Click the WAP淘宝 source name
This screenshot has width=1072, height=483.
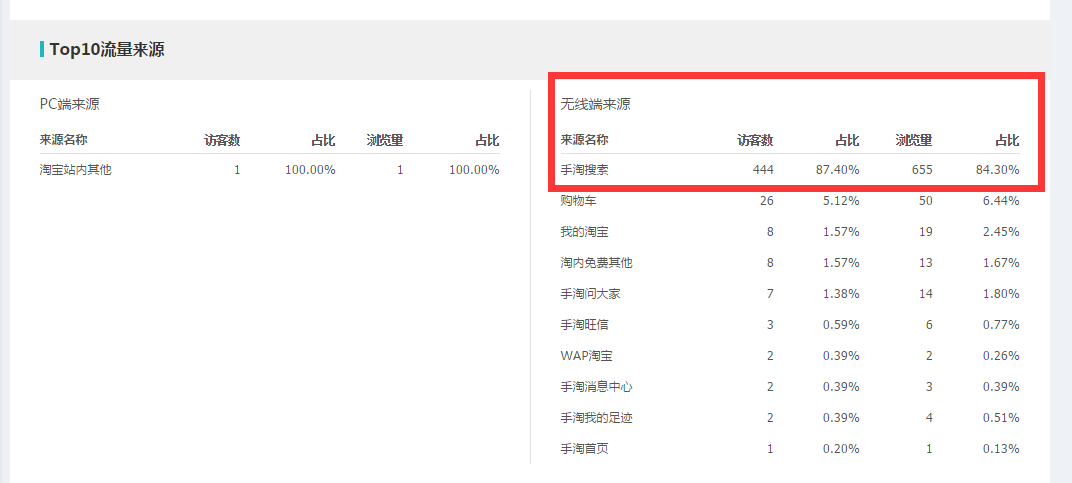point(587,356)
